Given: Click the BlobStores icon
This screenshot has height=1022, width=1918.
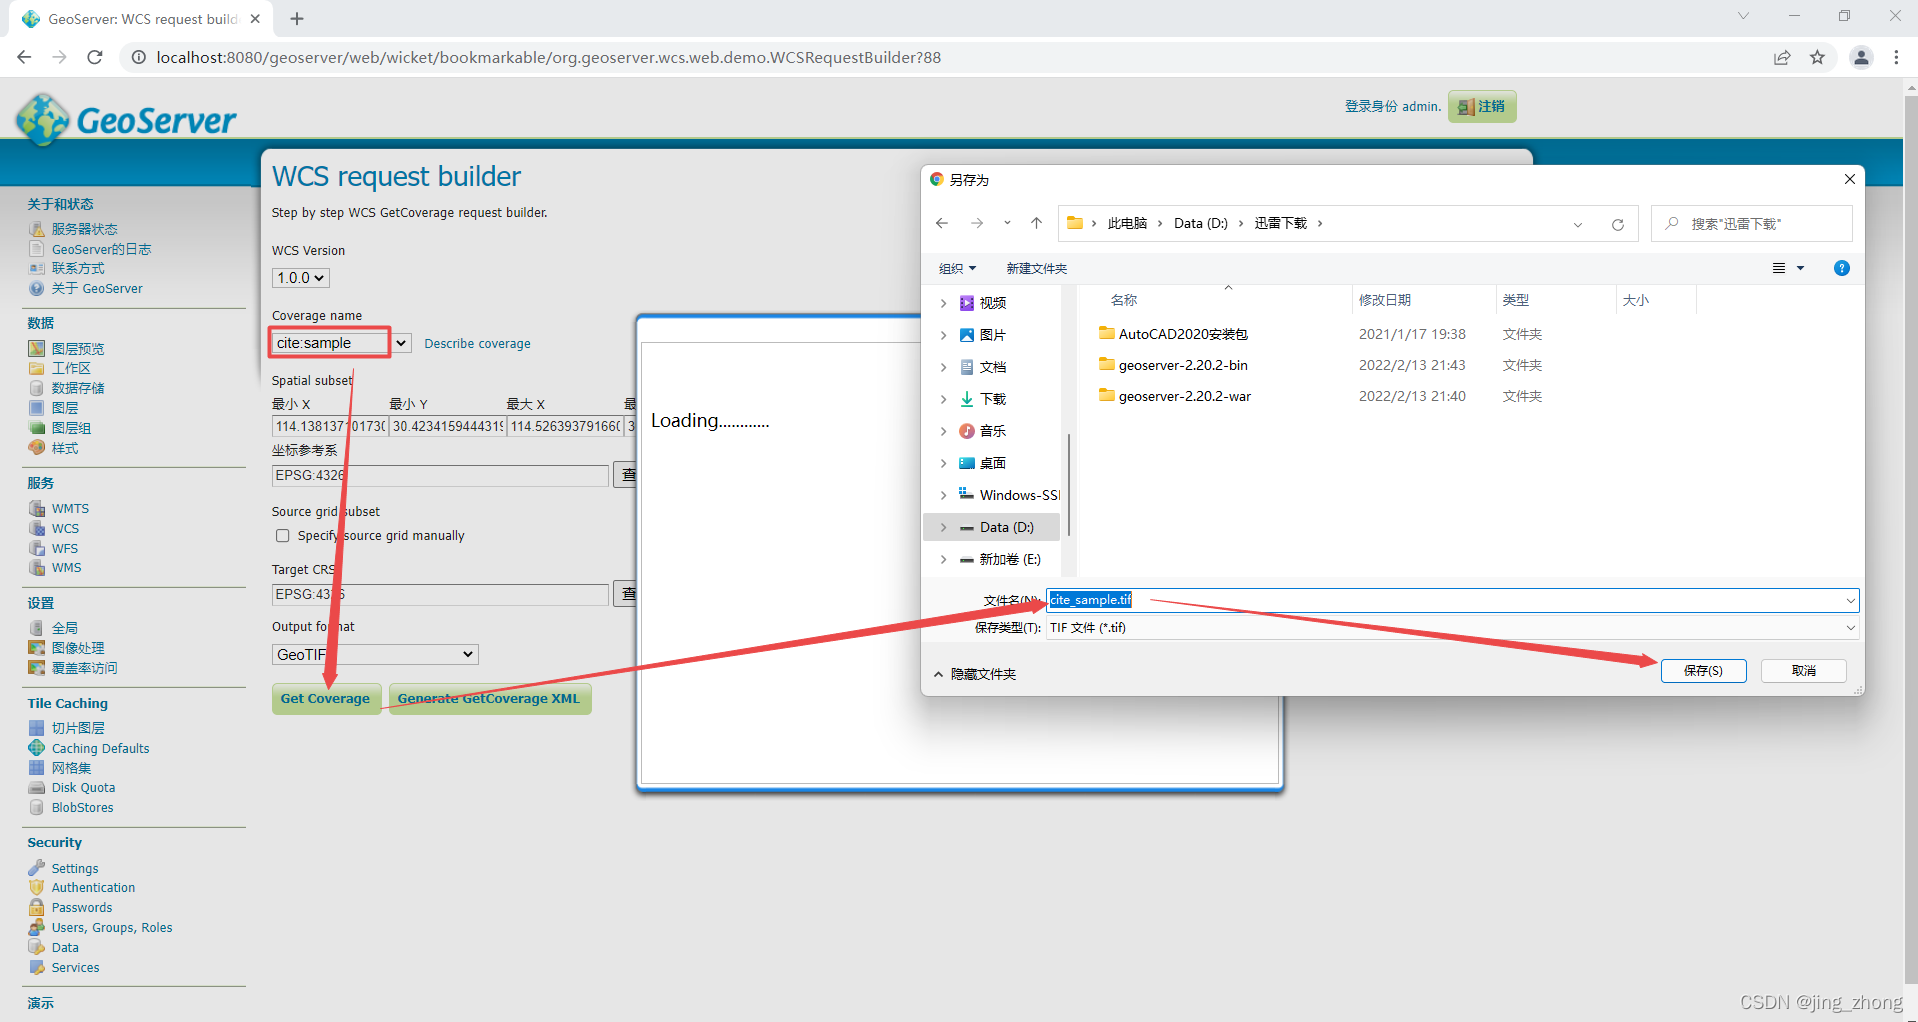Looking at the screenshot, I should tap(37, 807).
